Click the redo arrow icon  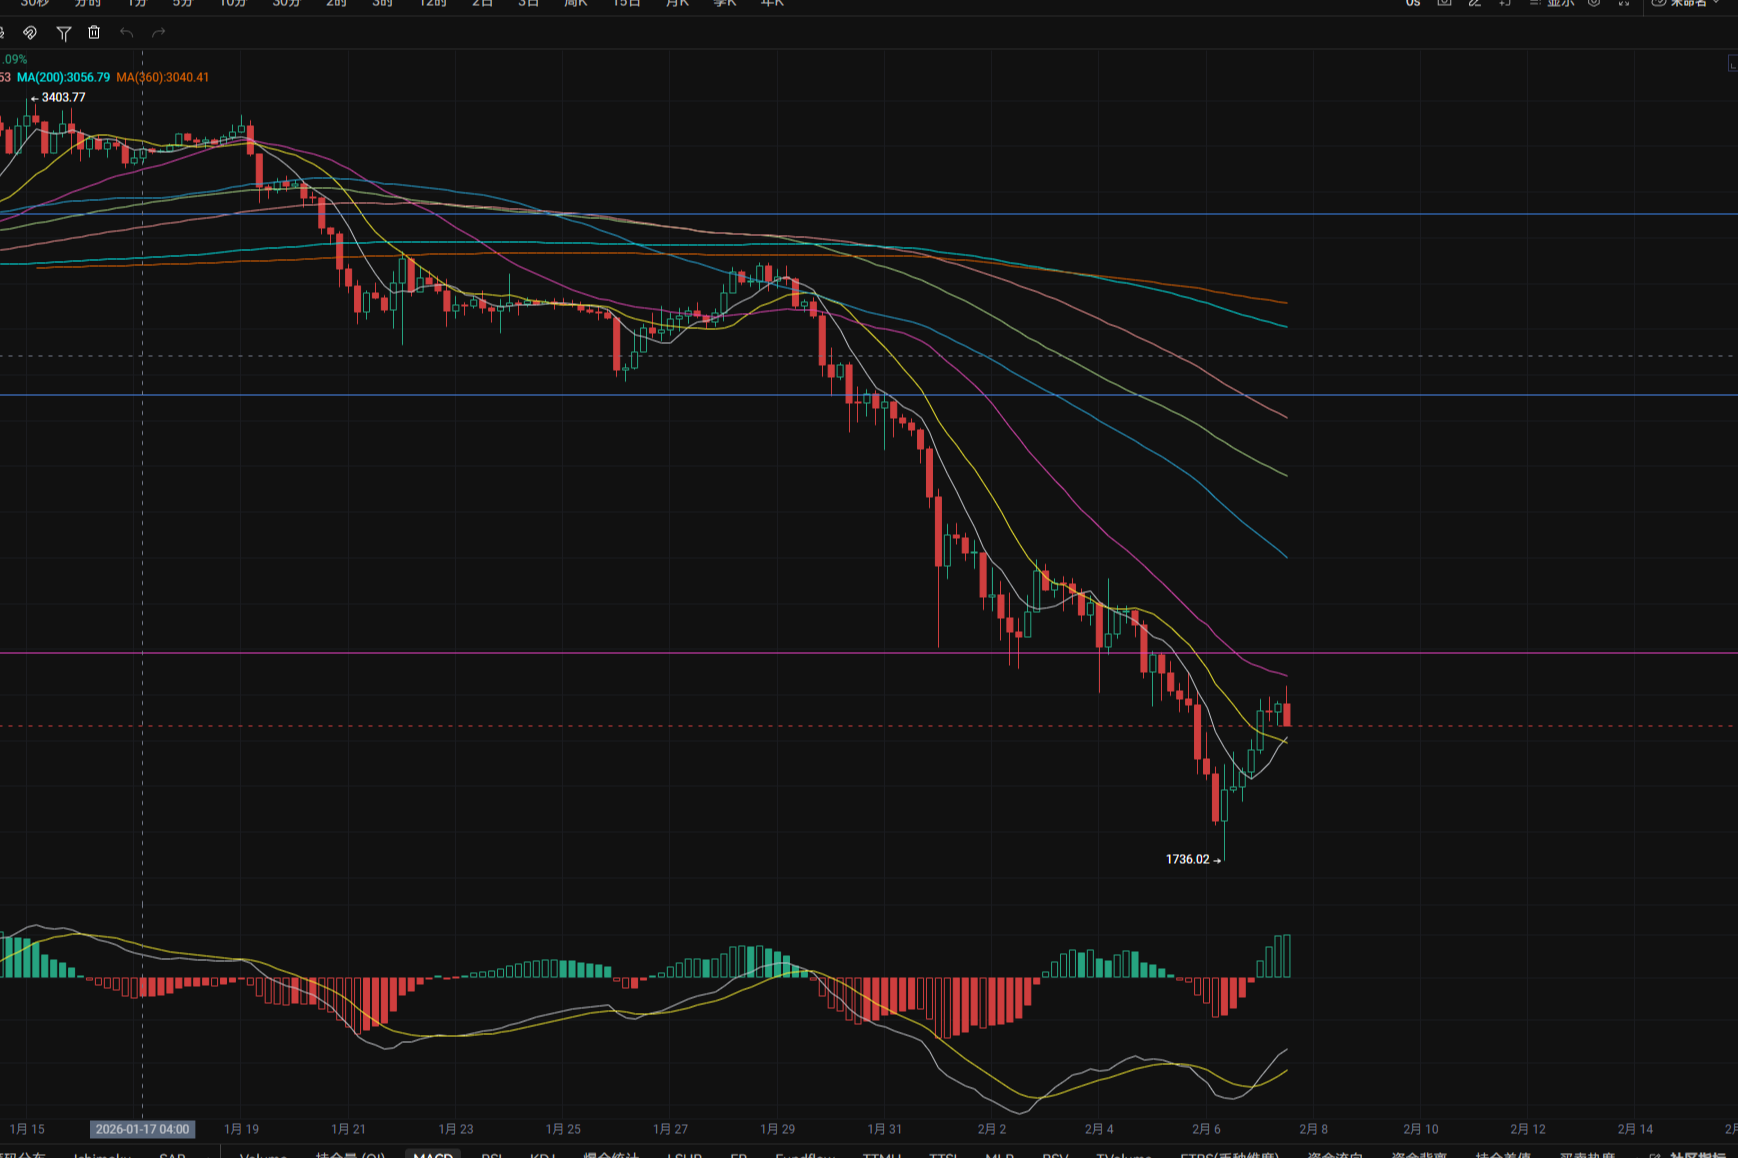coord(158,33)
